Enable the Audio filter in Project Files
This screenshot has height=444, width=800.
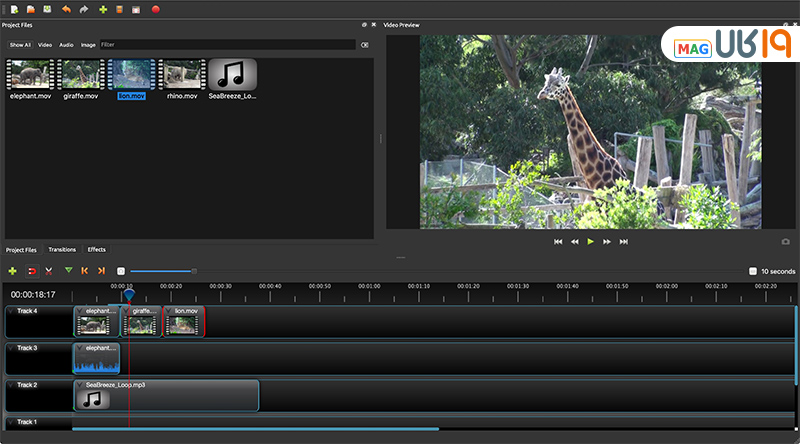66,45
